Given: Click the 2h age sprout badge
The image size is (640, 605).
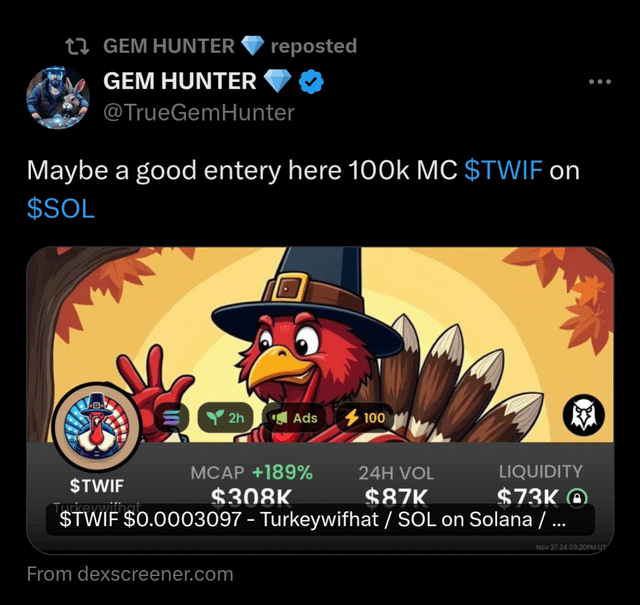Looking at the screenshot, I should click(x=225, y=418).
